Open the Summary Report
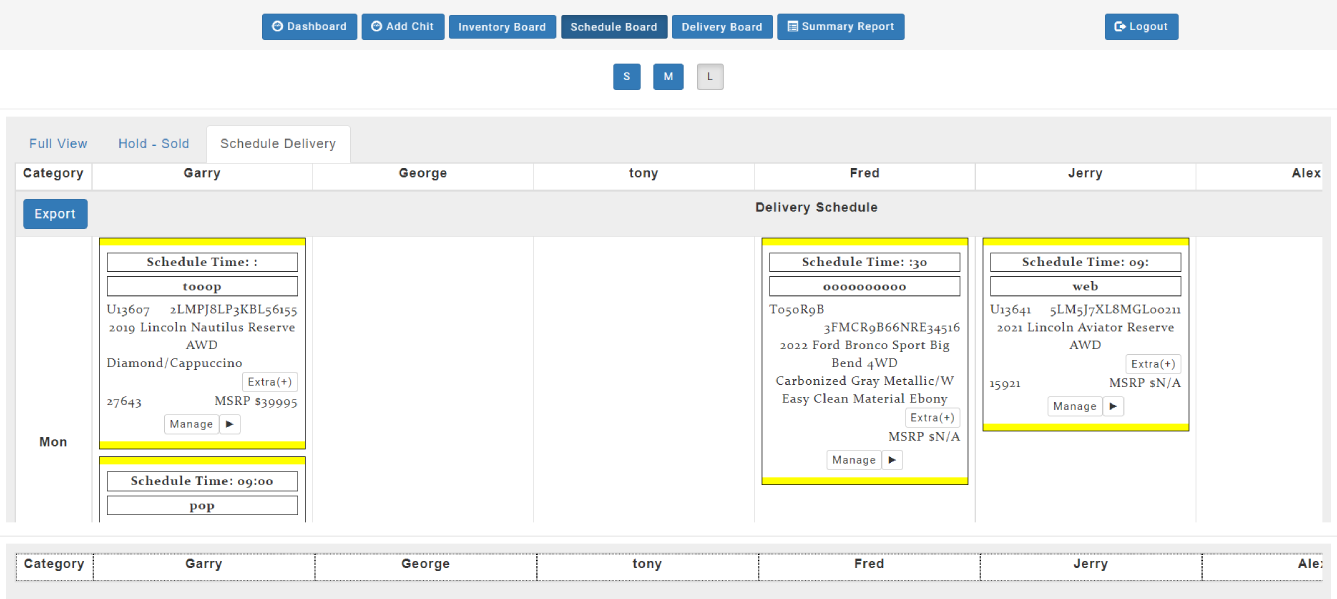 tap(840, 27)
